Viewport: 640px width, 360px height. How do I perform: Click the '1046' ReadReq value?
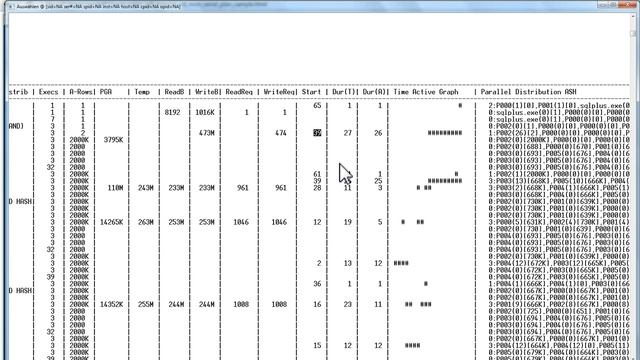pyautogui.click(x=241, y=222)
